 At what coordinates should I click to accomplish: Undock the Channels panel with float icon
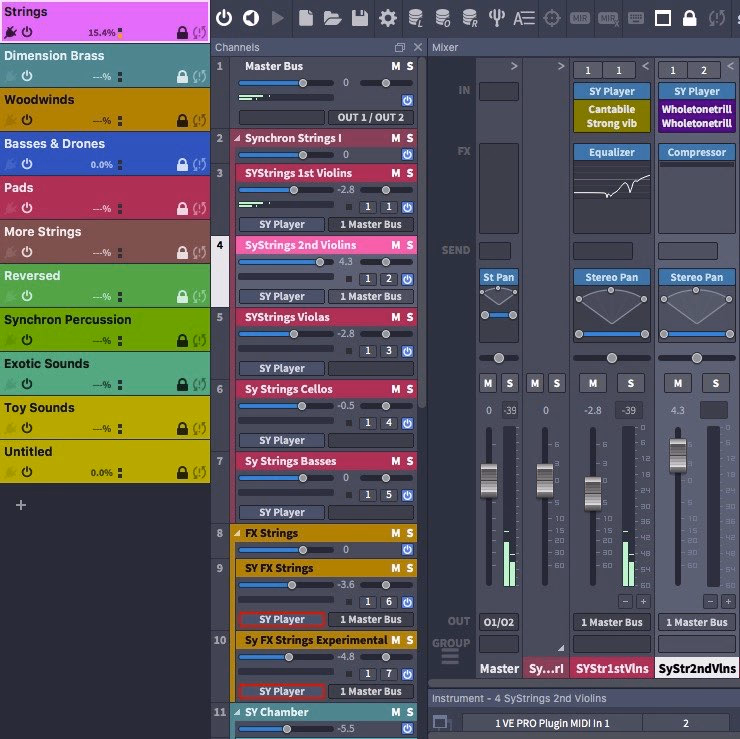pos(400,47)
